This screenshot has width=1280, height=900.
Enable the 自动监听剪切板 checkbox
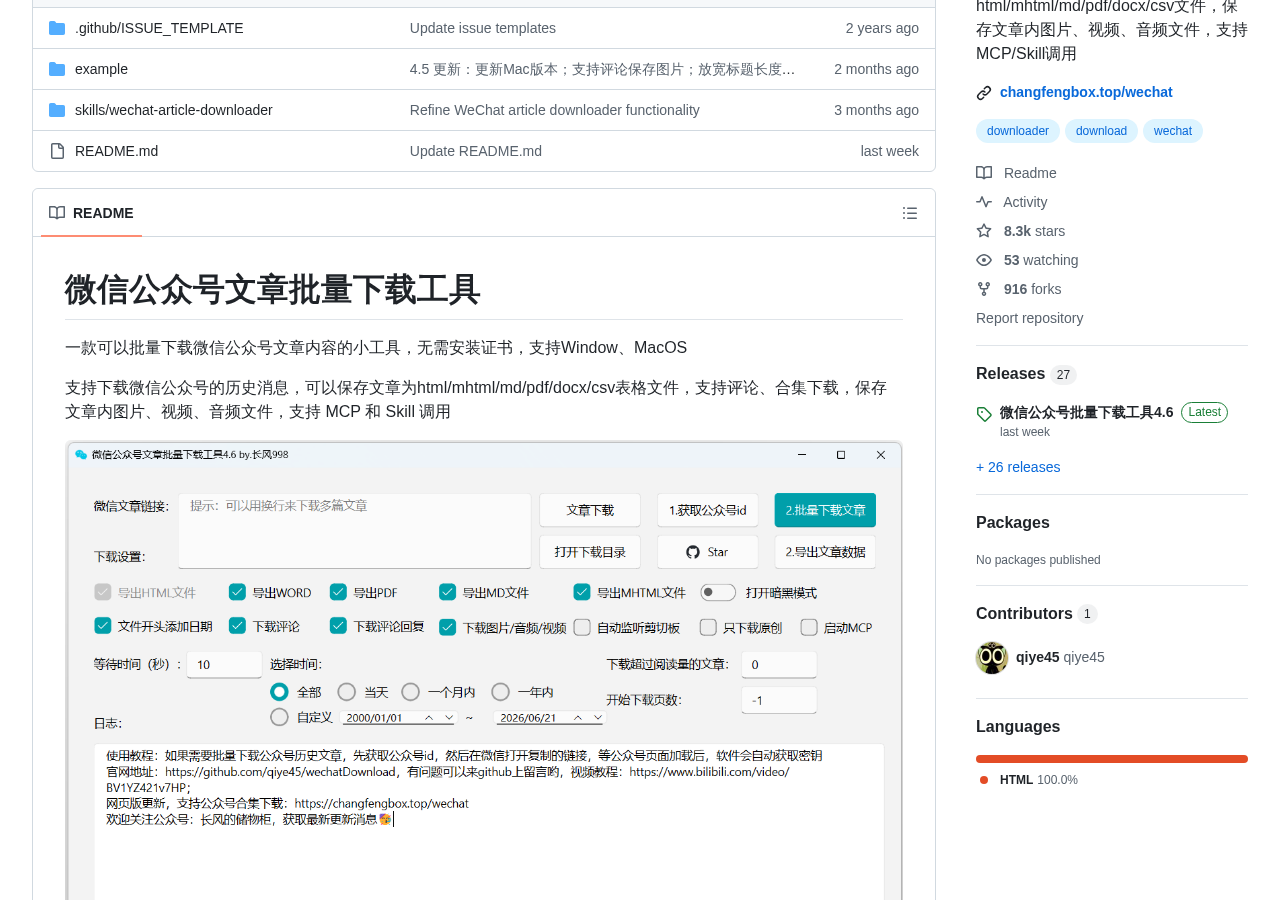click(x=581, y=627)
